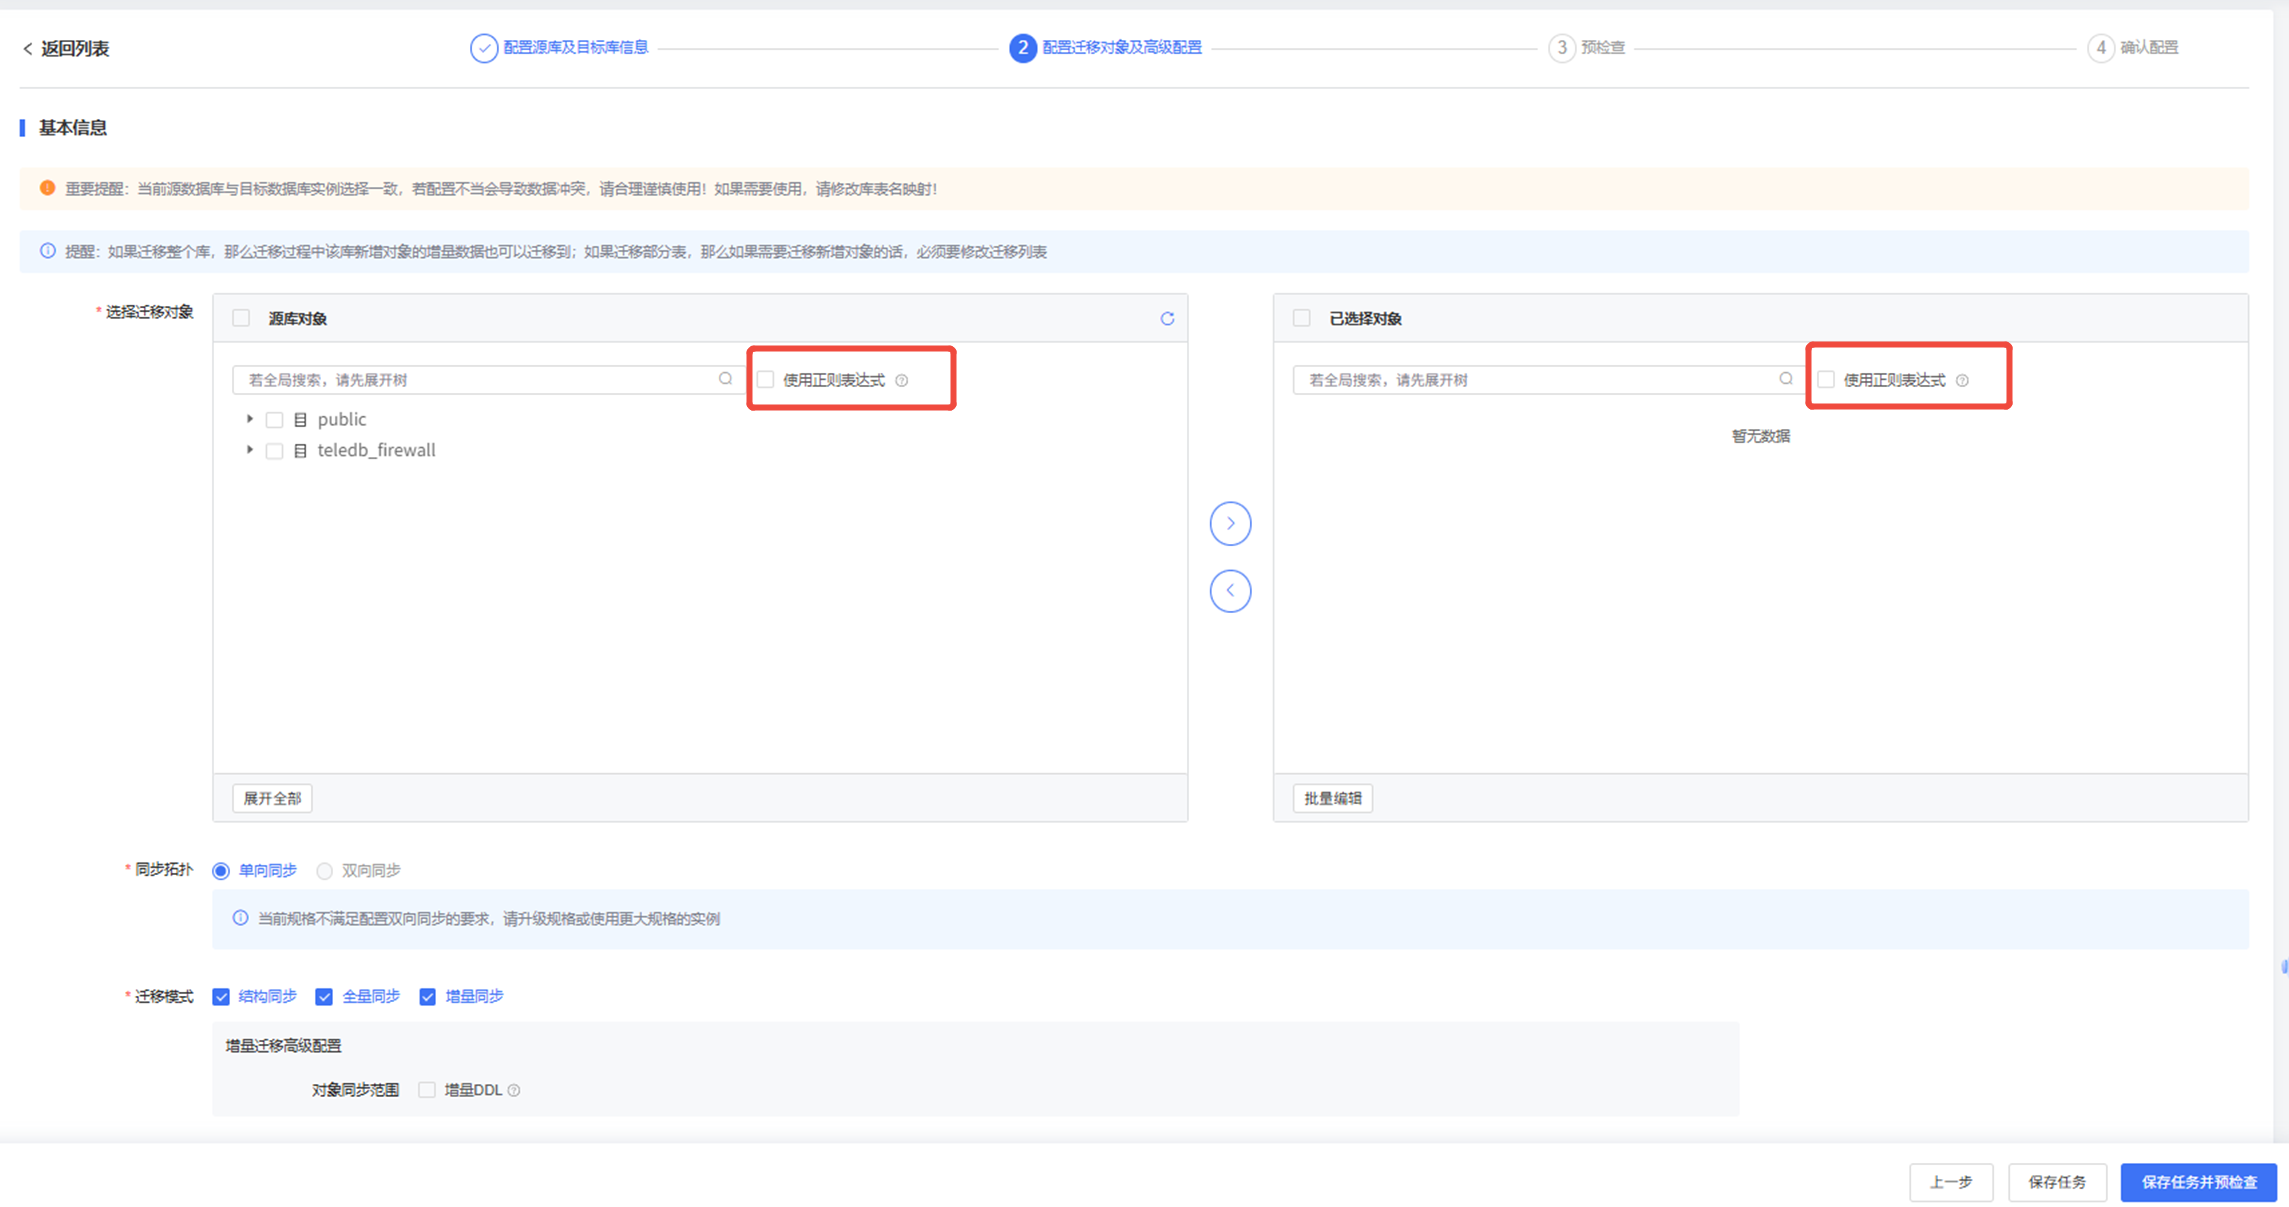Move objects back left with arrow button

(x=1230, y=591)
